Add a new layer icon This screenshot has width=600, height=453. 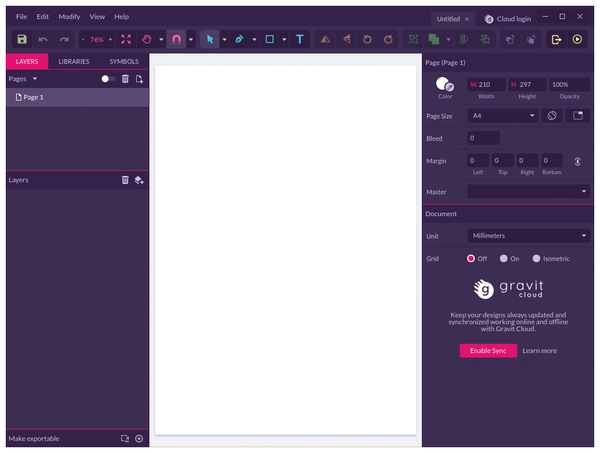coord(139,180)
